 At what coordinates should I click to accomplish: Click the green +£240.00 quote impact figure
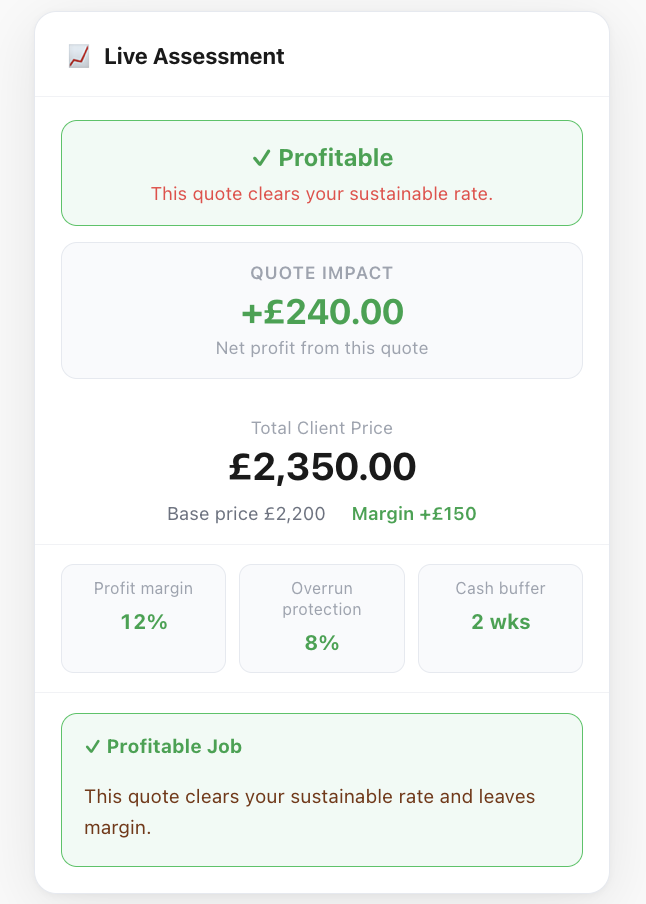[321, 312]
